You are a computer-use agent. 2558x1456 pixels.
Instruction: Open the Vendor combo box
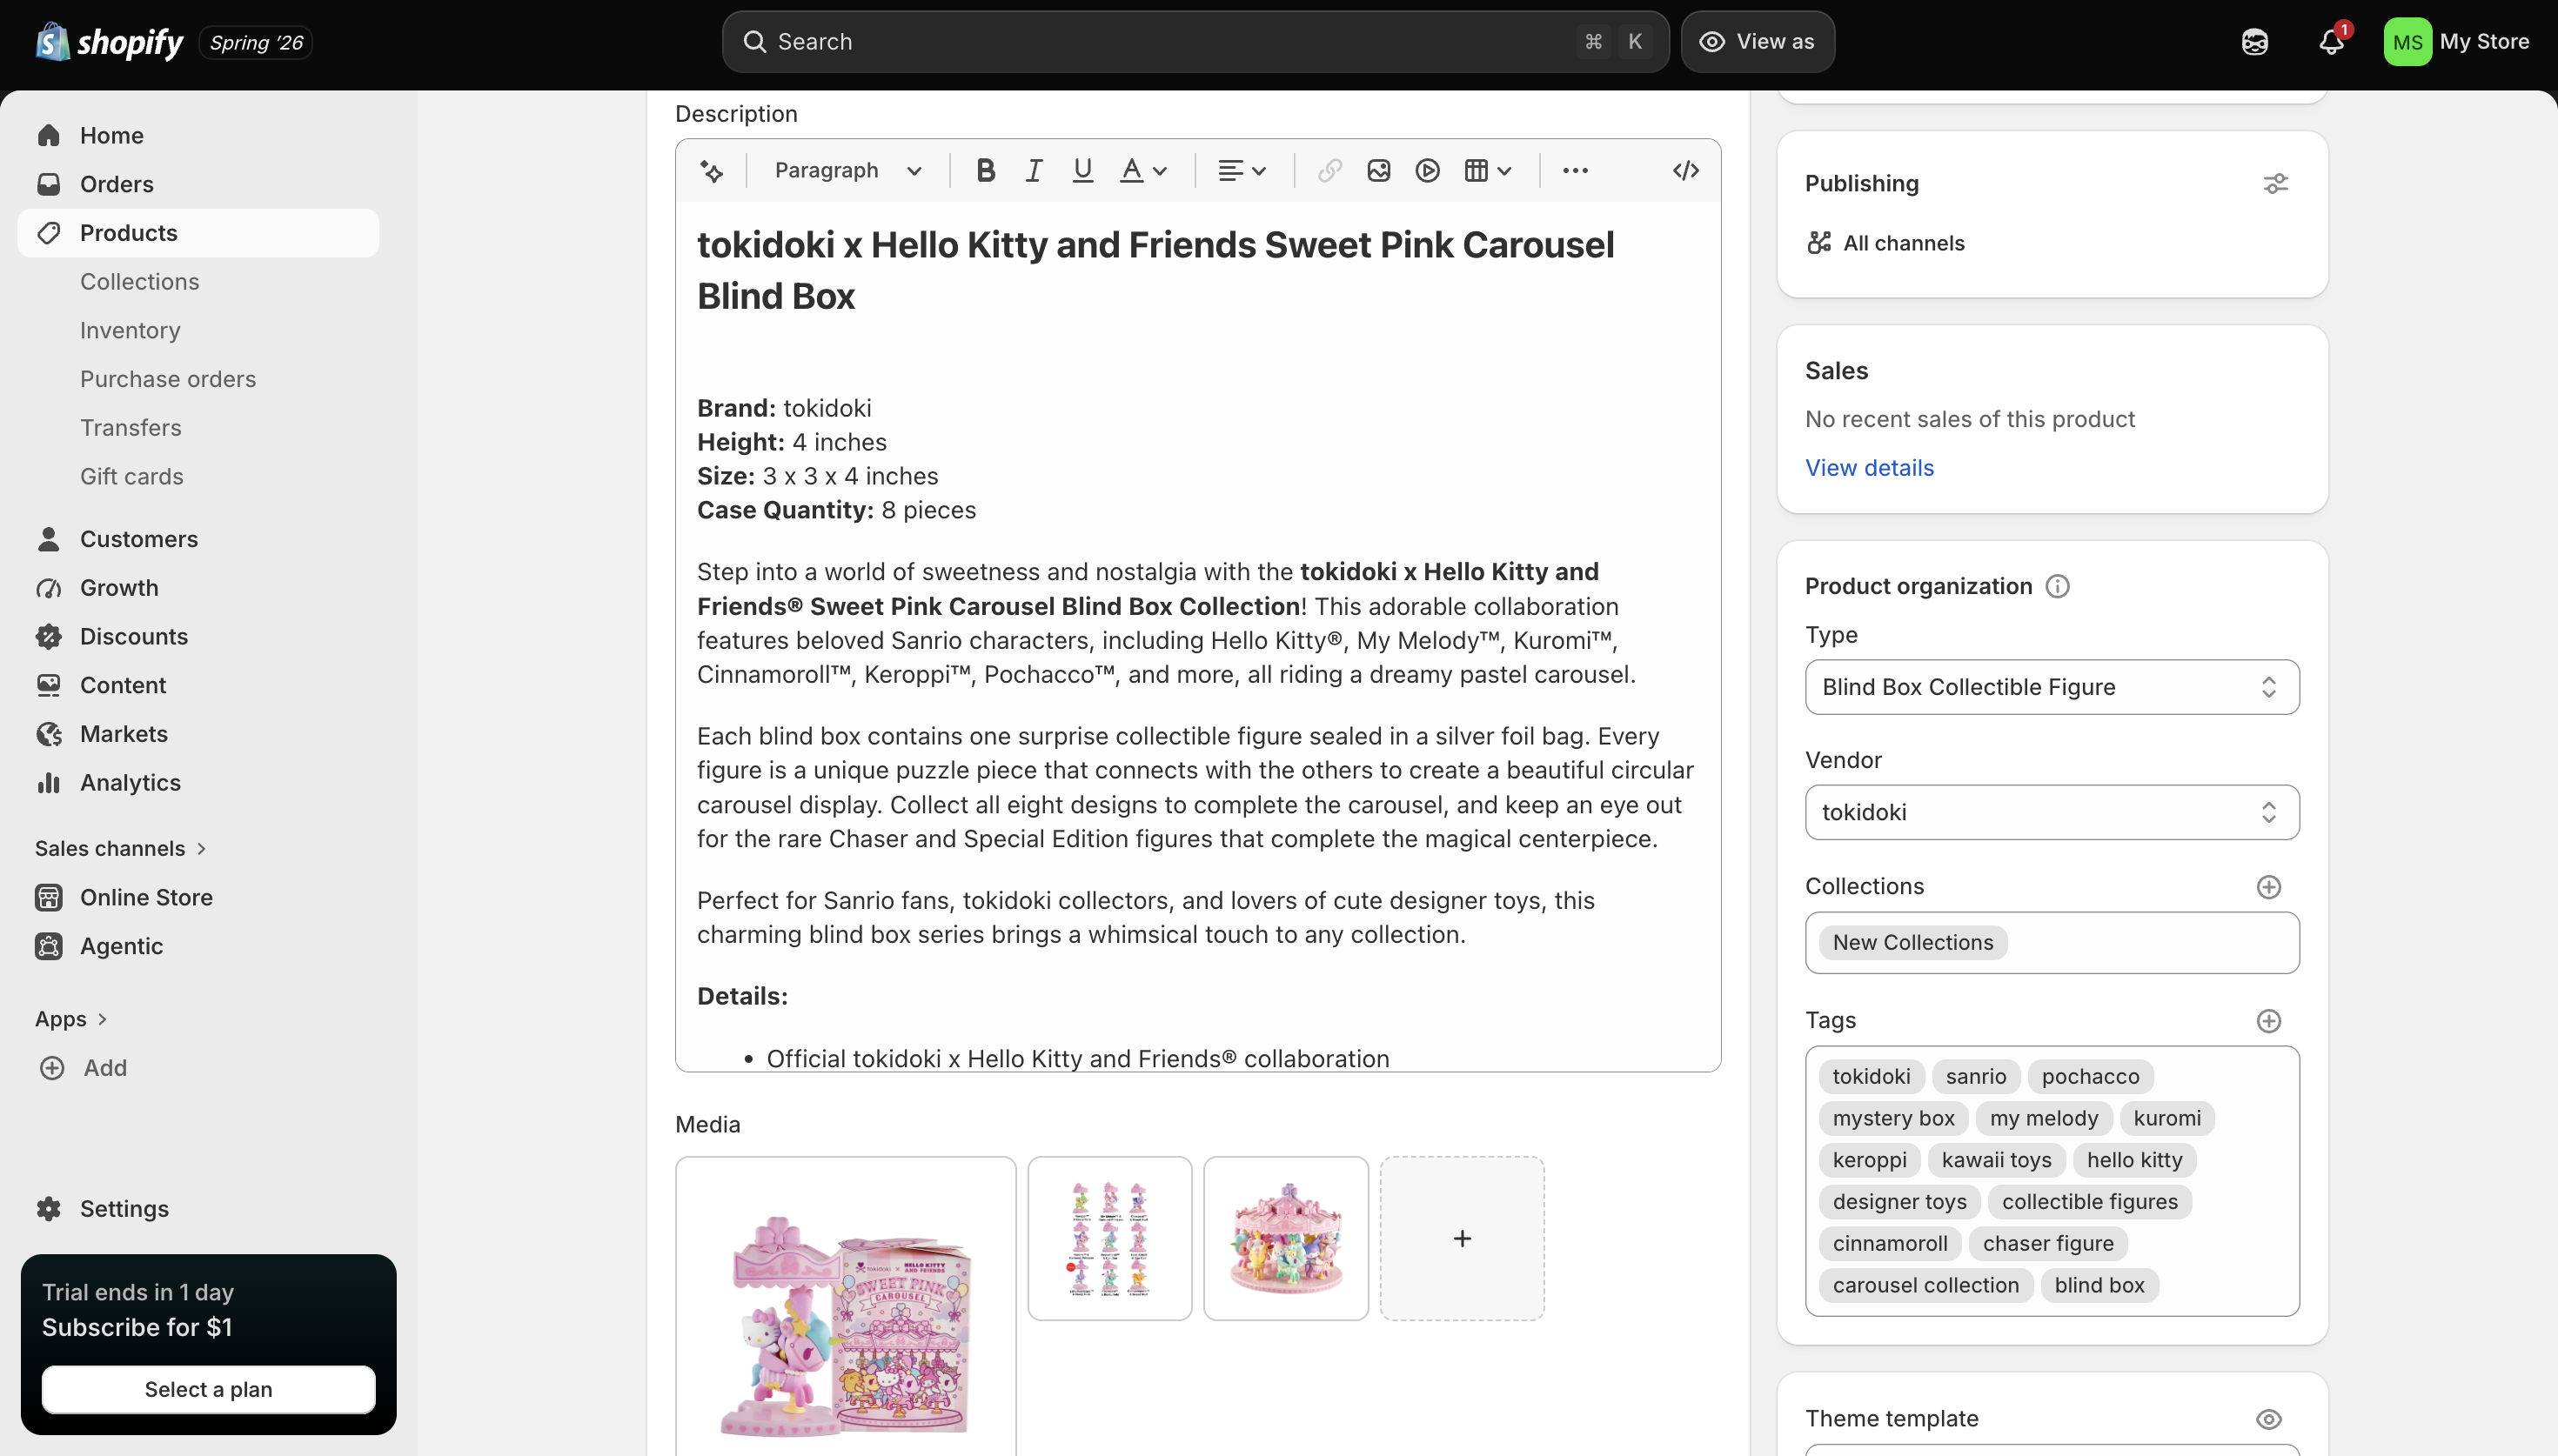(2051, 812)
